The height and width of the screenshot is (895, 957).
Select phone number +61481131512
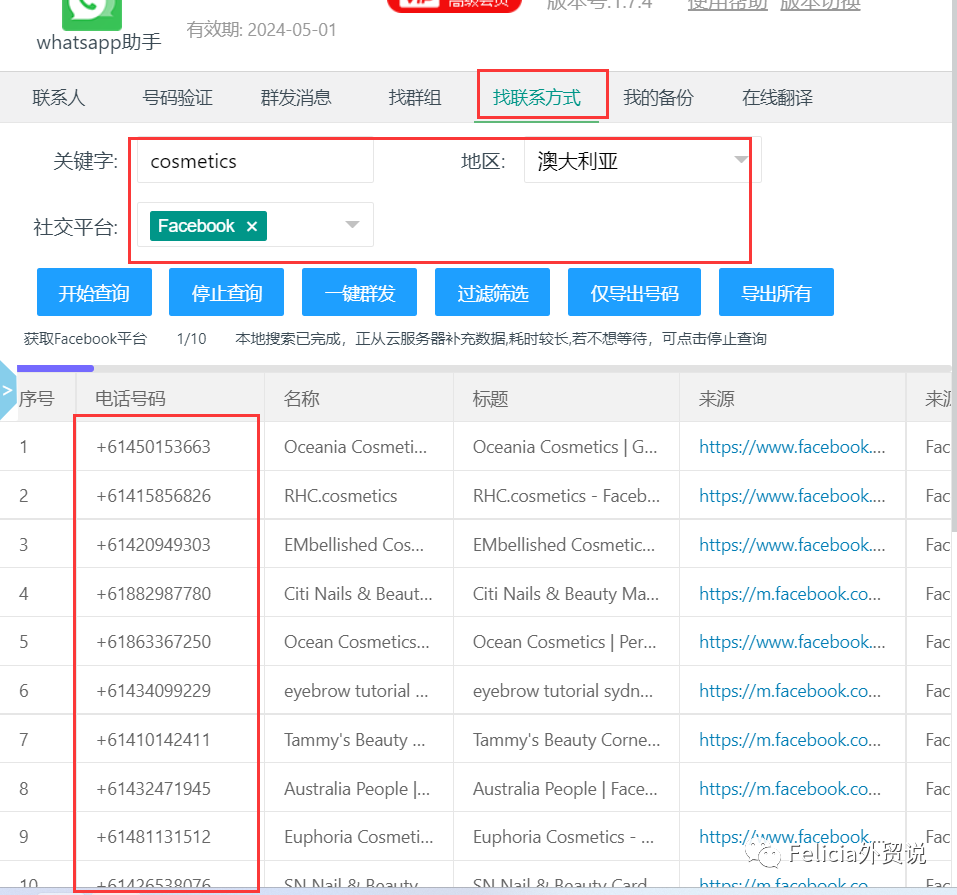(153, 836)
